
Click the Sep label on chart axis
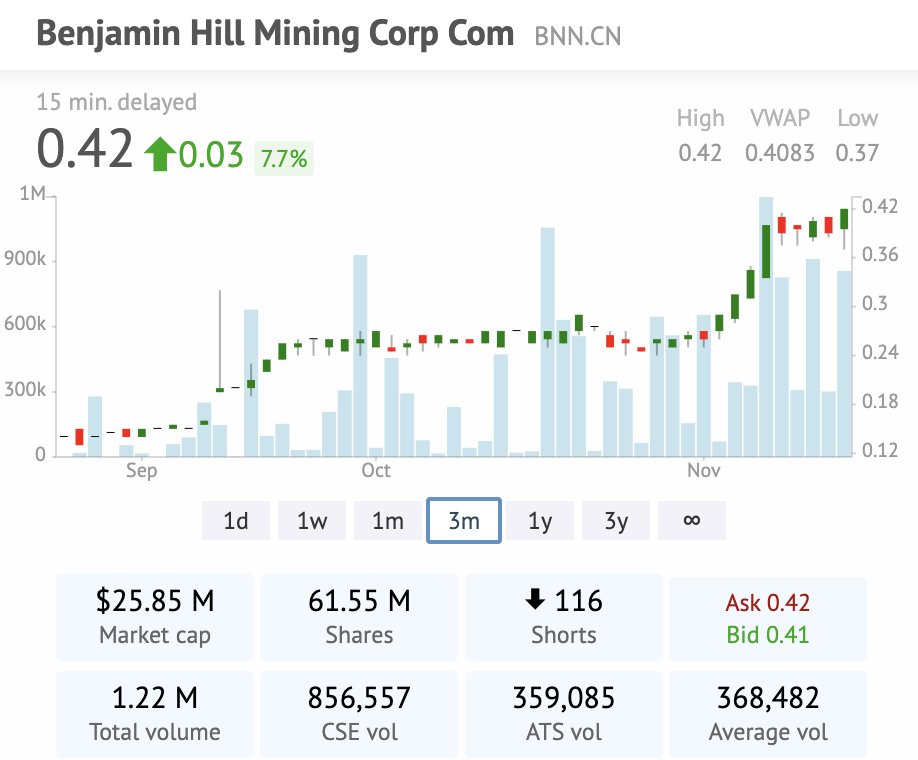point(142,470)
